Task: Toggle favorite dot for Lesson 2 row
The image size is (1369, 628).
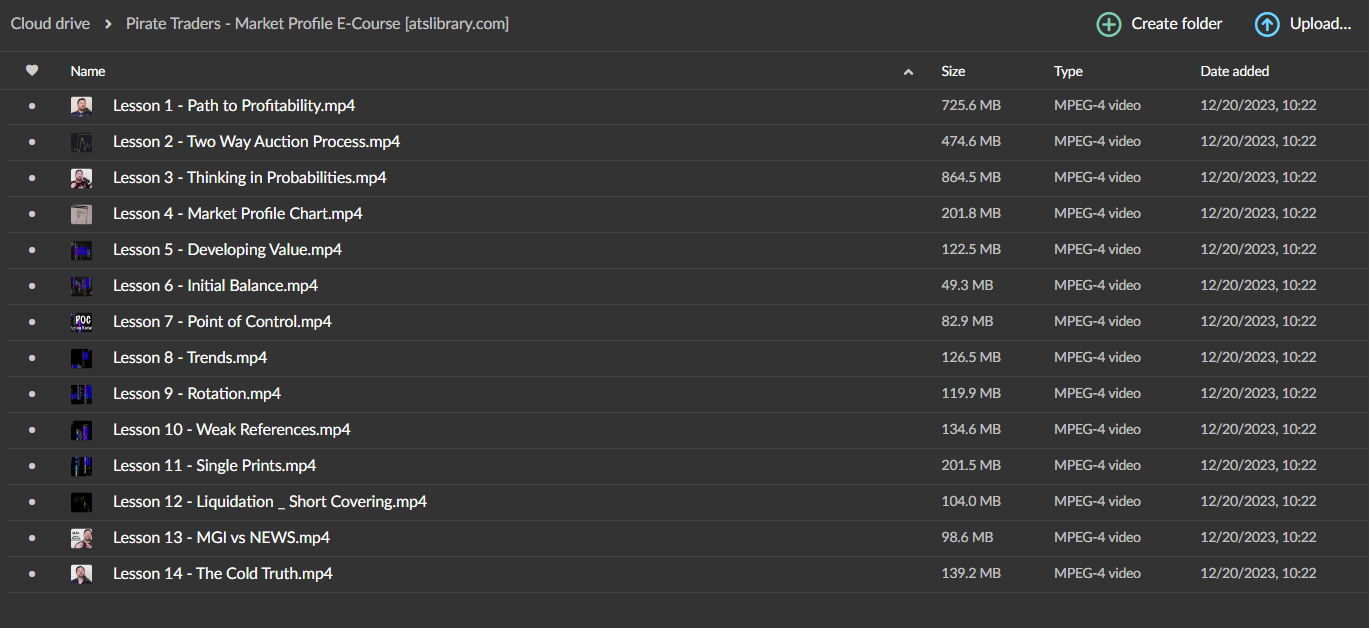Action: pos(32,142)
